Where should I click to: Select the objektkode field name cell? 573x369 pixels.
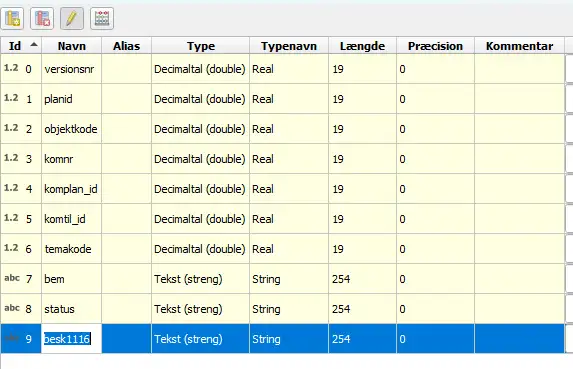pyautogui.click(x=72, y=129)
